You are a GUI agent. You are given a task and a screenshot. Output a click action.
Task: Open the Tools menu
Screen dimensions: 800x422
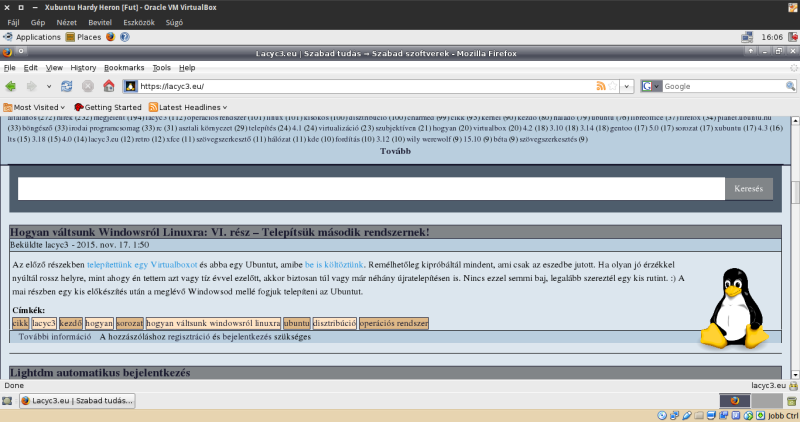pos(161,67)
